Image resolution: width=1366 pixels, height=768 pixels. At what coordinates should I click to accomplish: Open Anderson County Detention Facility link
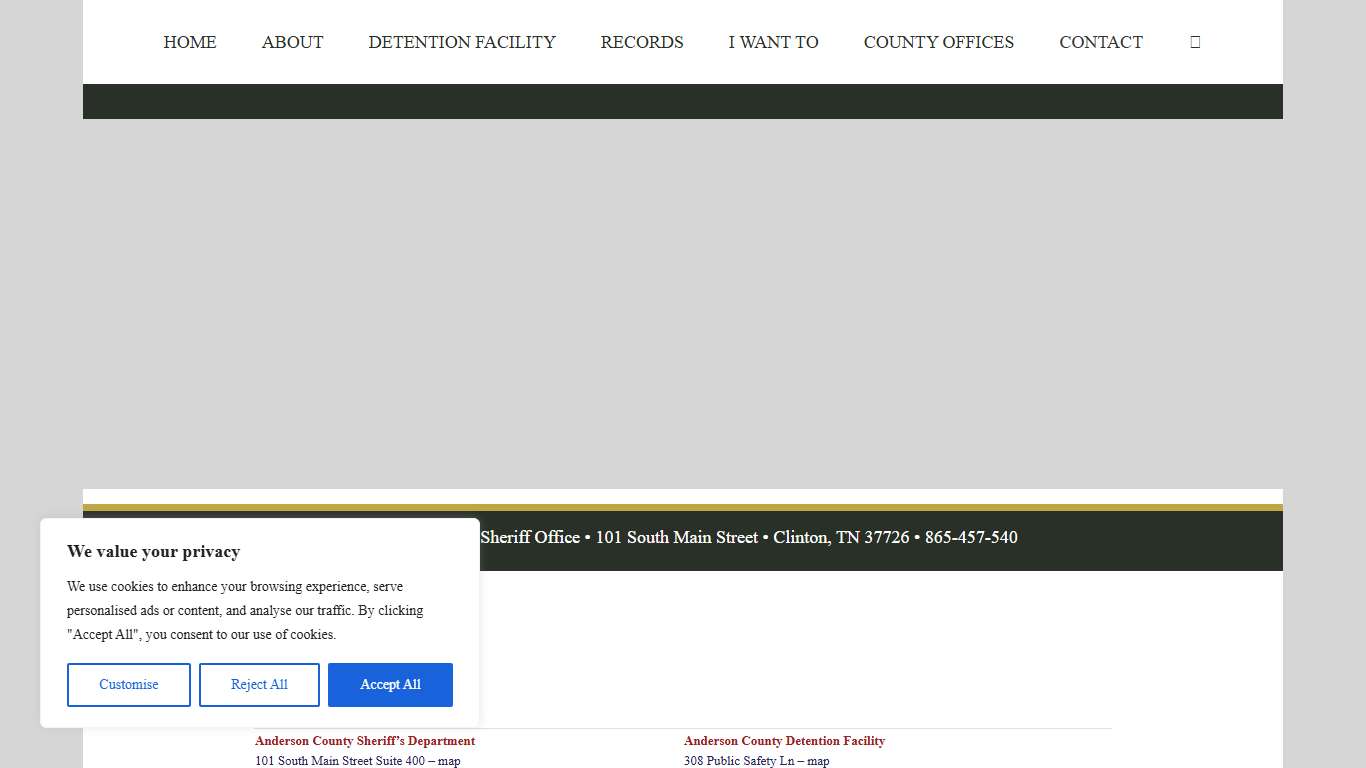tap(784, 741)
